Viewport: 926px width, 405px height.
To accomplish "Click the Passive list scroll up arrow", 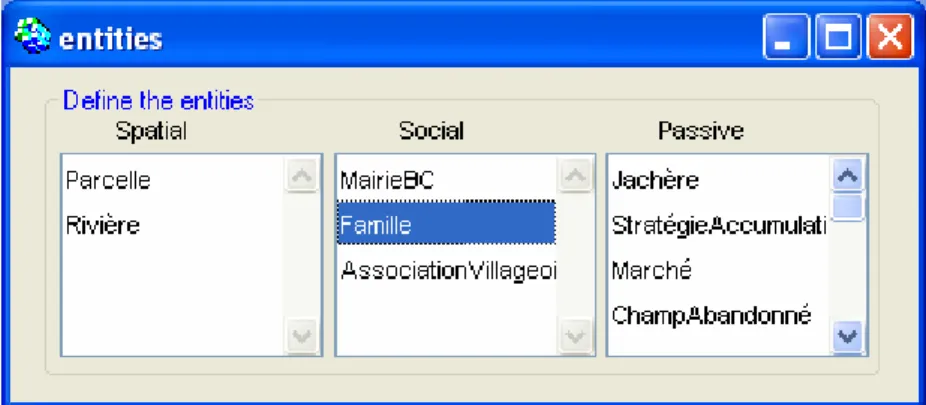I will (848, 175).
